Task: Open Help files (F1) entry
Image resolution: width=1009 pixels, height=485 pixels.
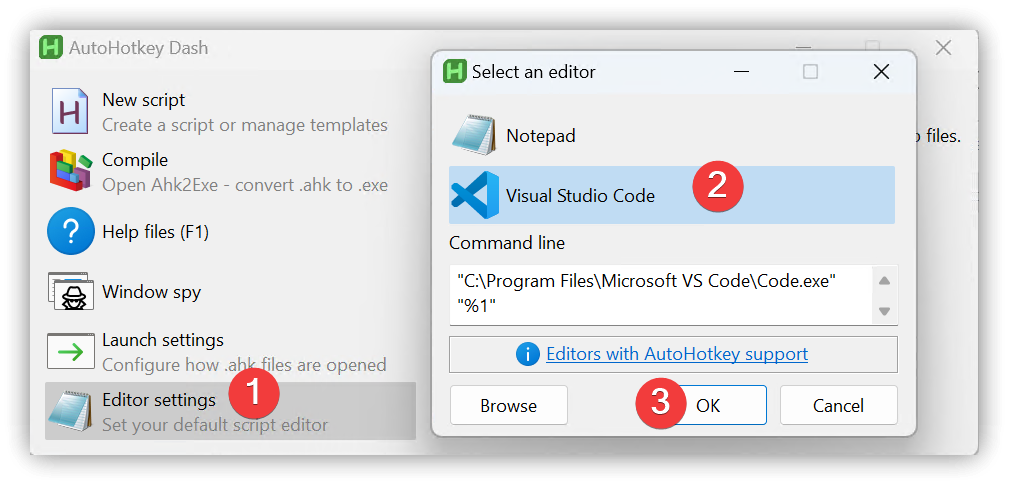Action: click(230, 231)
